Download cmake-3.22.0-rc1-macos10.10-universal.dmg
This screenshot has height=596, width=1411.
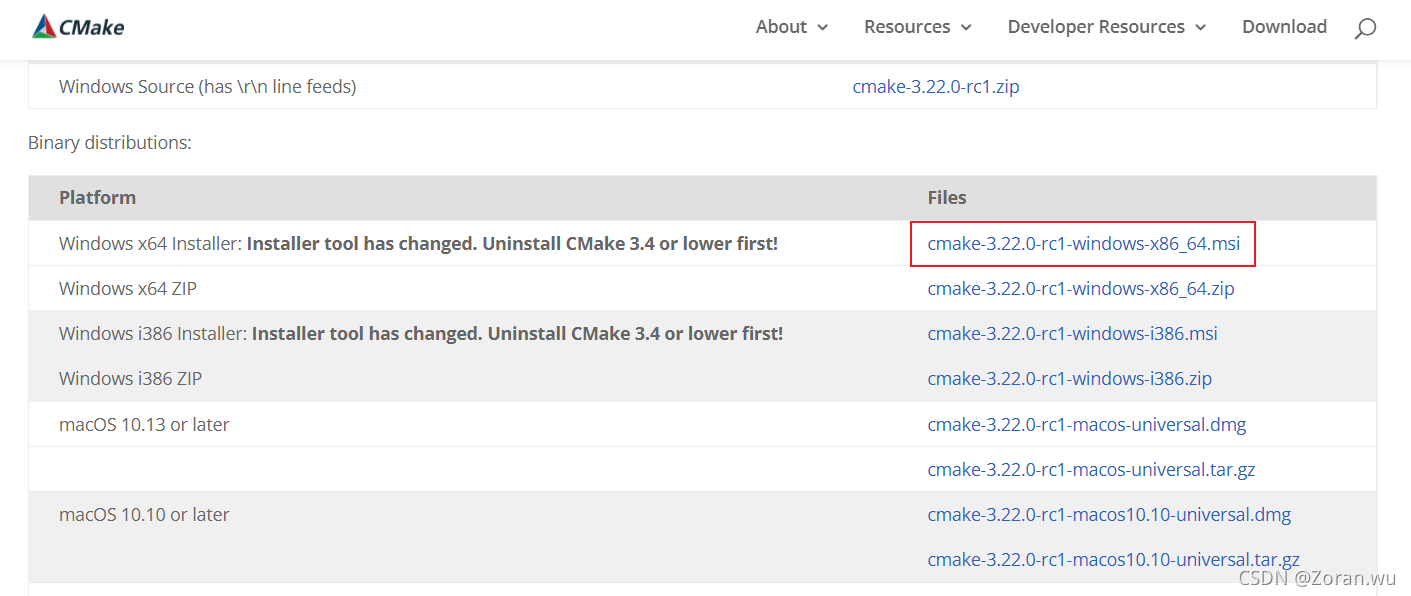(1109, 515)
